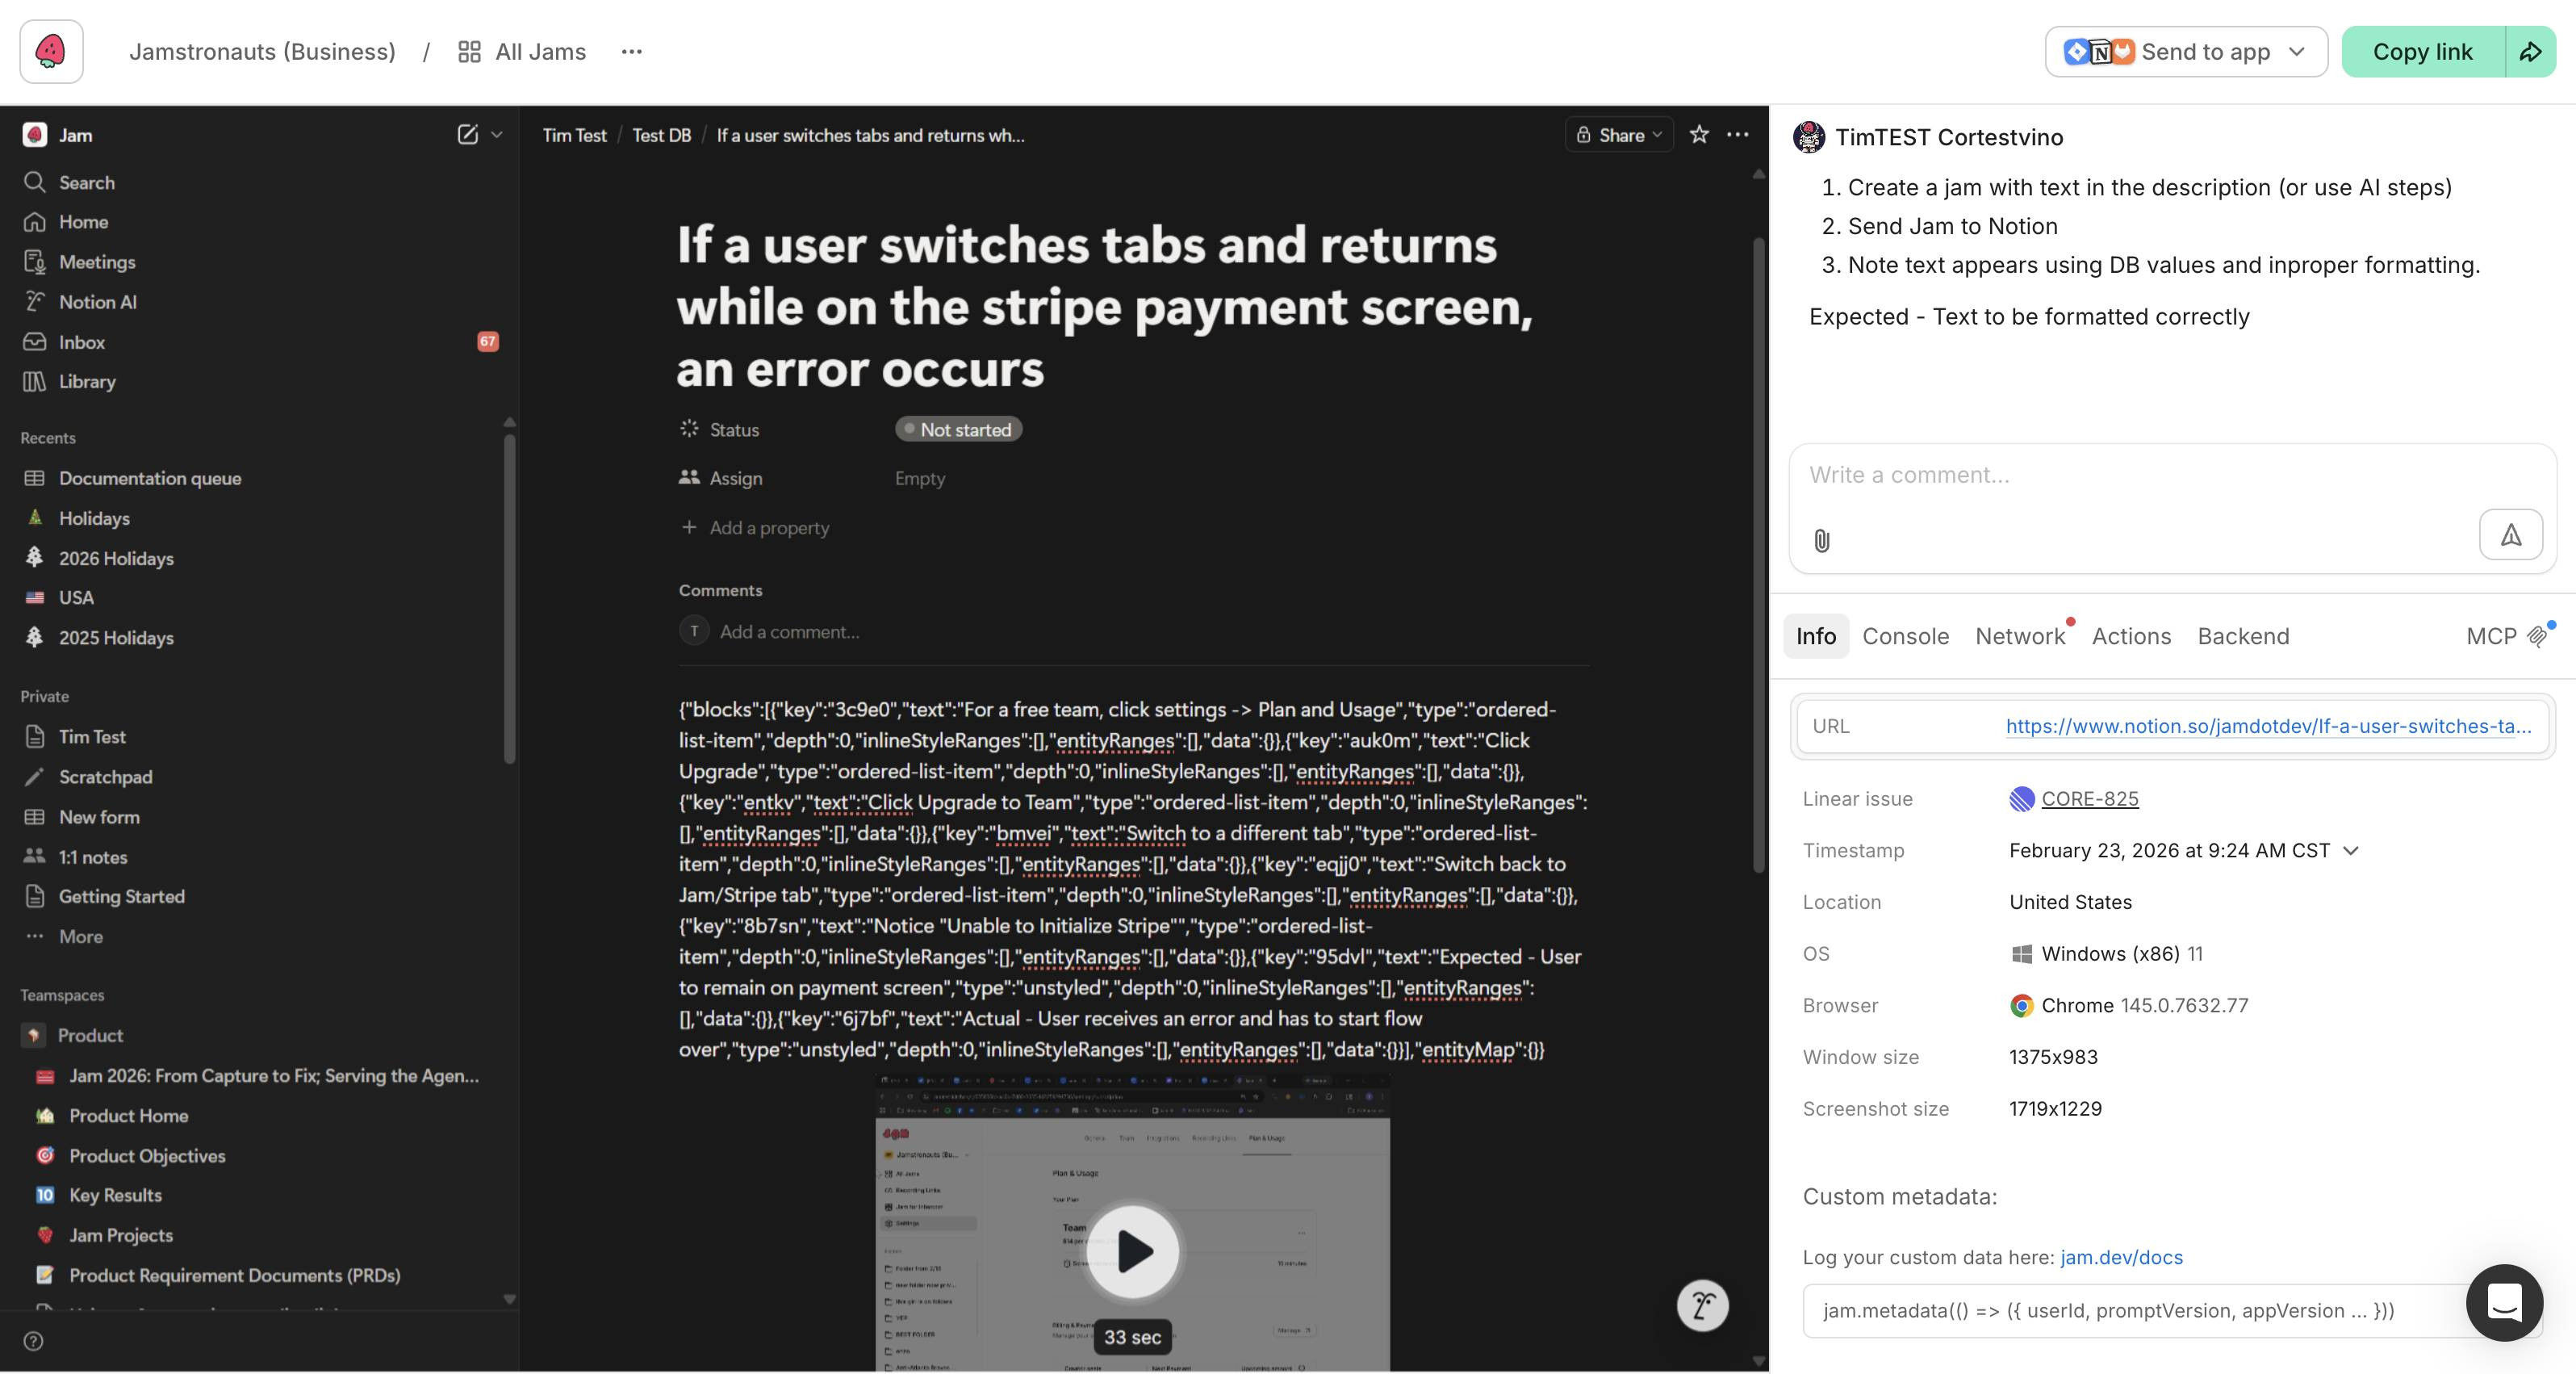Open the Intercom chat bubble

click(x=2503, y=1302)
